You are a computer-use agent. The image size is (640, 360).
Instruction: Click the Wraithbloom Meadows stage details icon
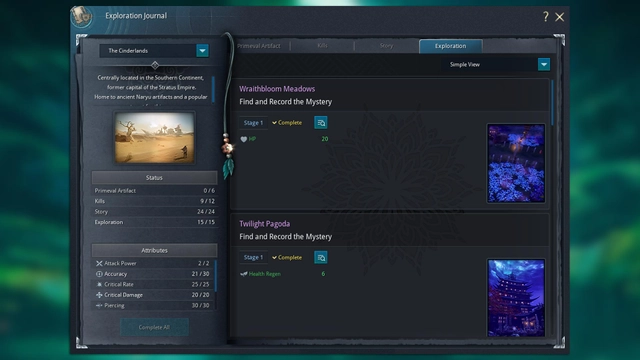coord(321,122)
